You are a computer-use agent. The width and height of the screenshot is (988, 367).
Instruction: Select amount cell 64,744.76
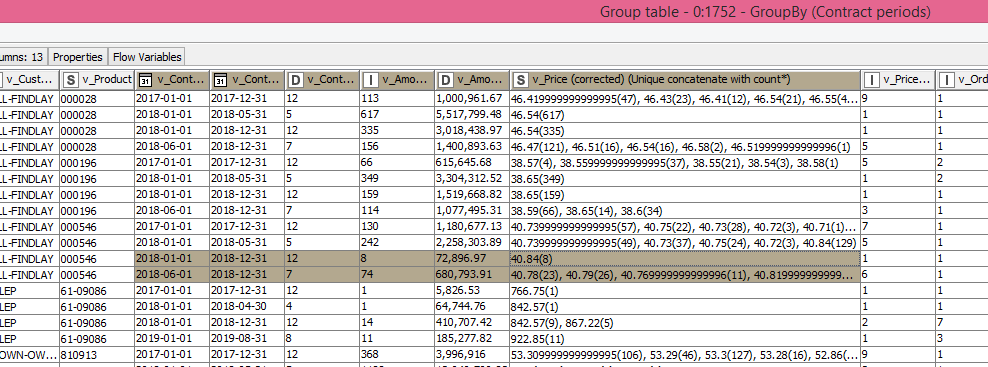coord(472,307)
